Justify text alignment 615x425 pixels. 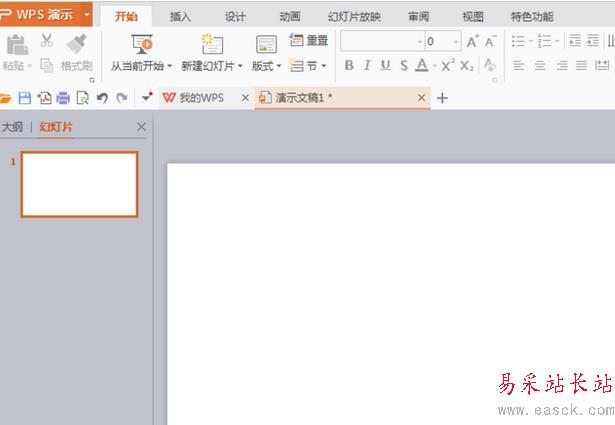pyautogui.click(x=581, y=65)
